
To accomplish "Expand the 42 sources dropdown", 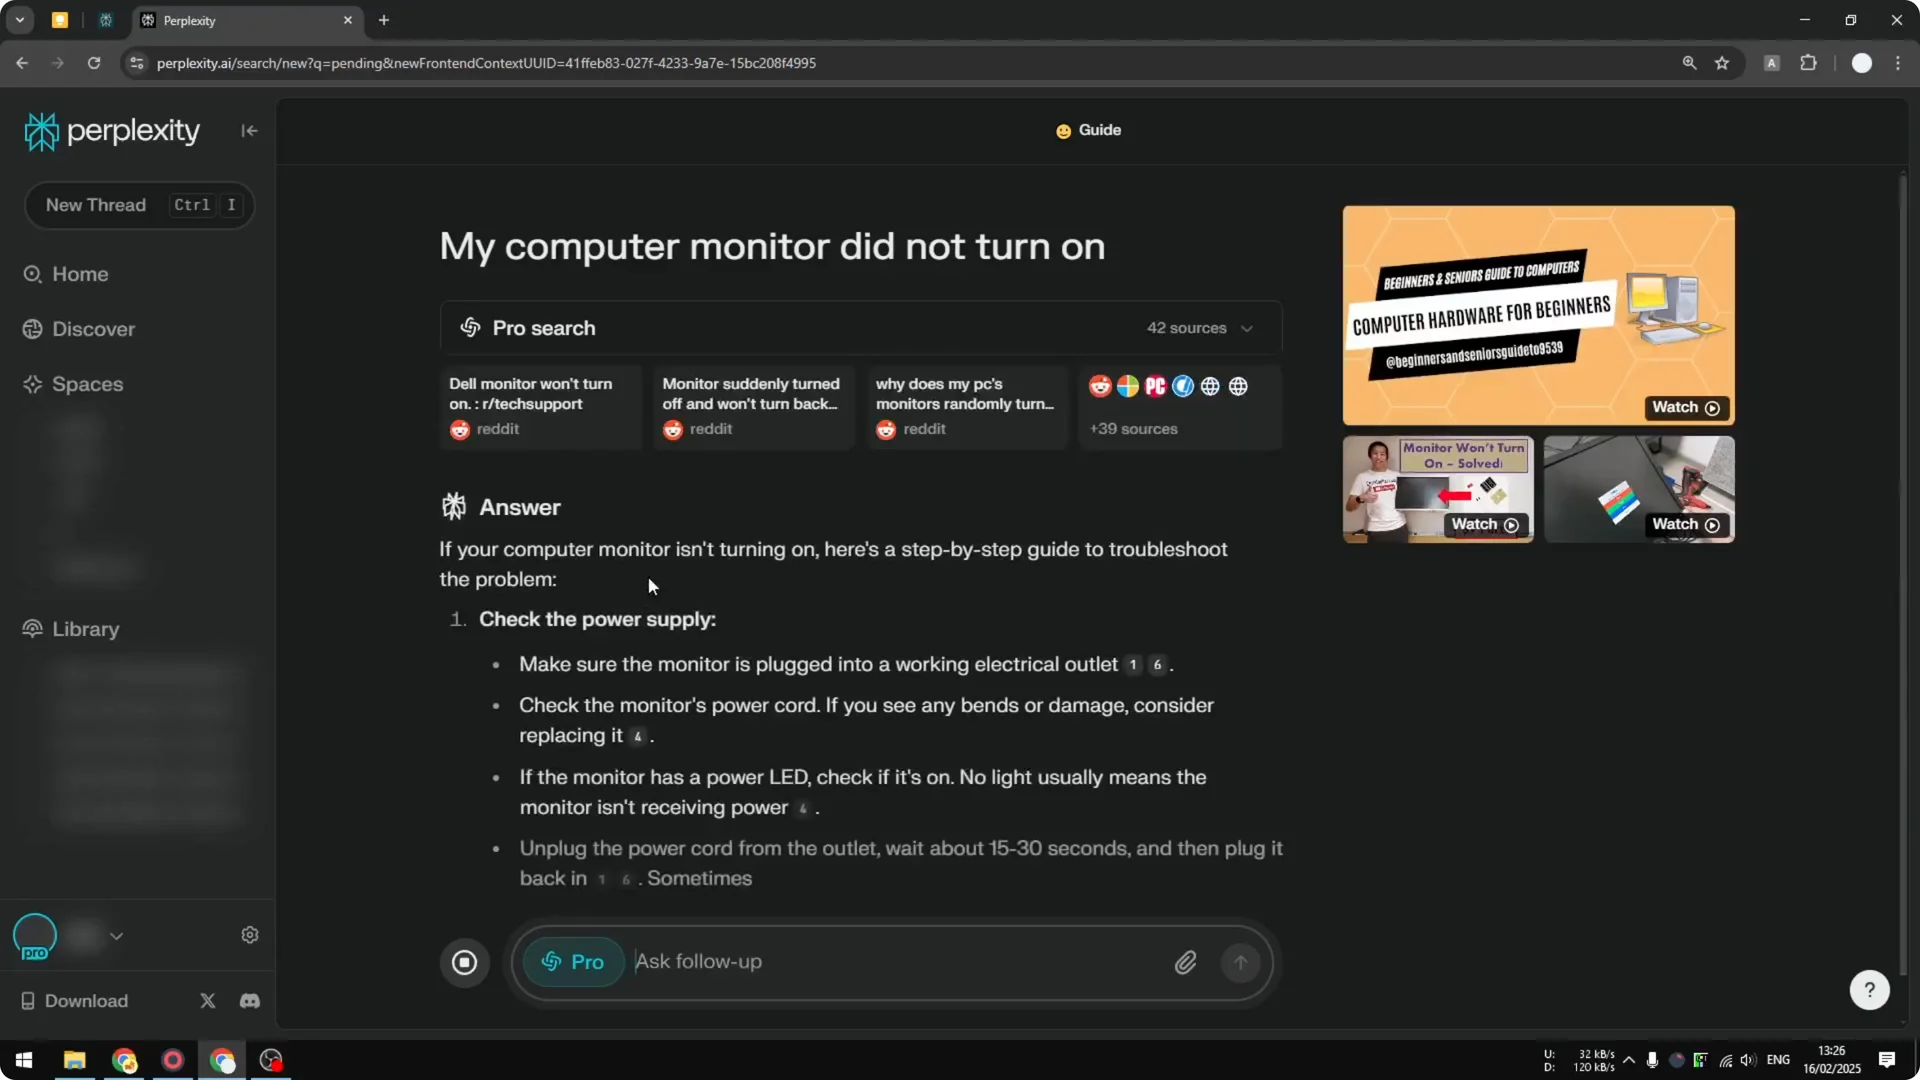I will pos(1201,328).
